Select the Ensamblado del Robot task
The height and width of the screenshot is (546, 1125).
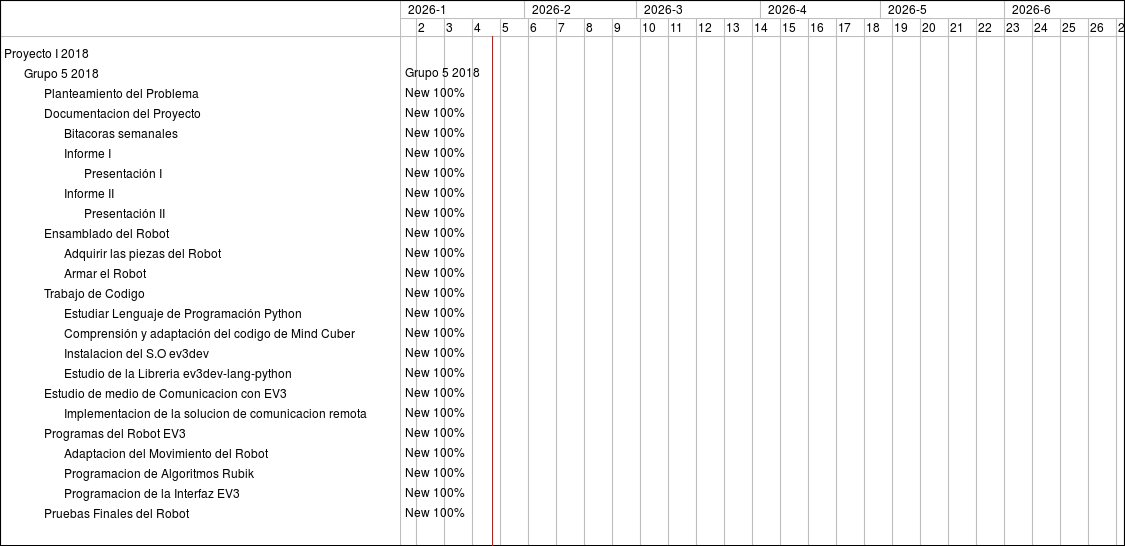click(x=106, y=234)
